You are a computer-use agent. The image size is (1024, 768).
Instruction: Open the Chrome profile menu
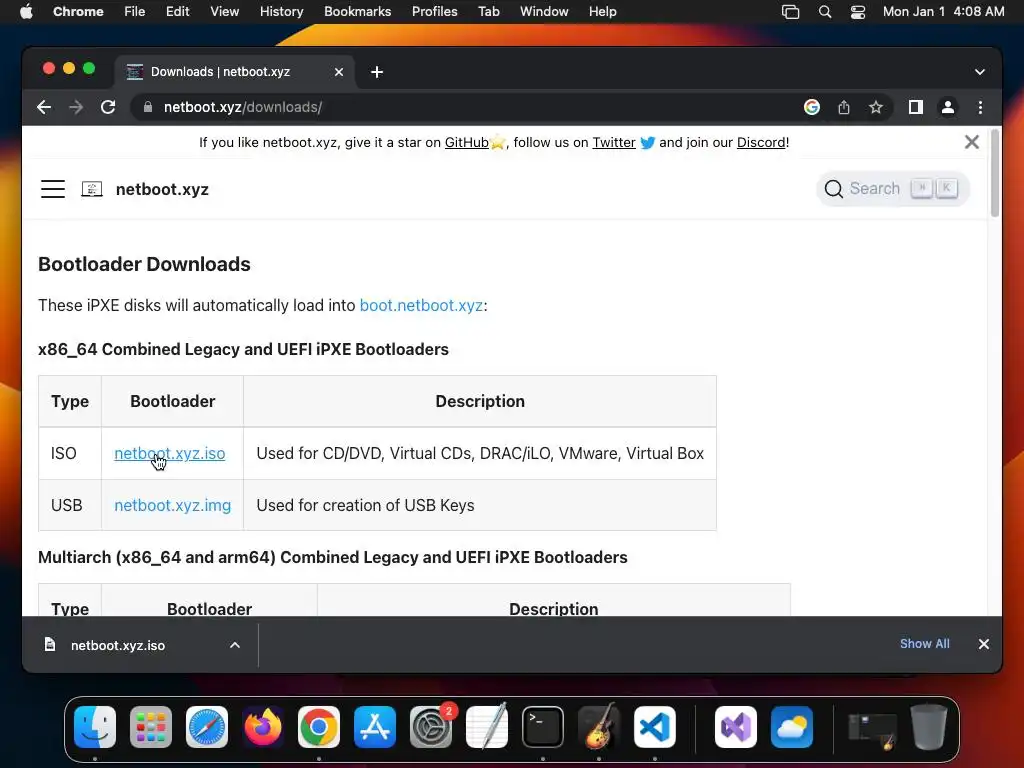click(948, 107)
